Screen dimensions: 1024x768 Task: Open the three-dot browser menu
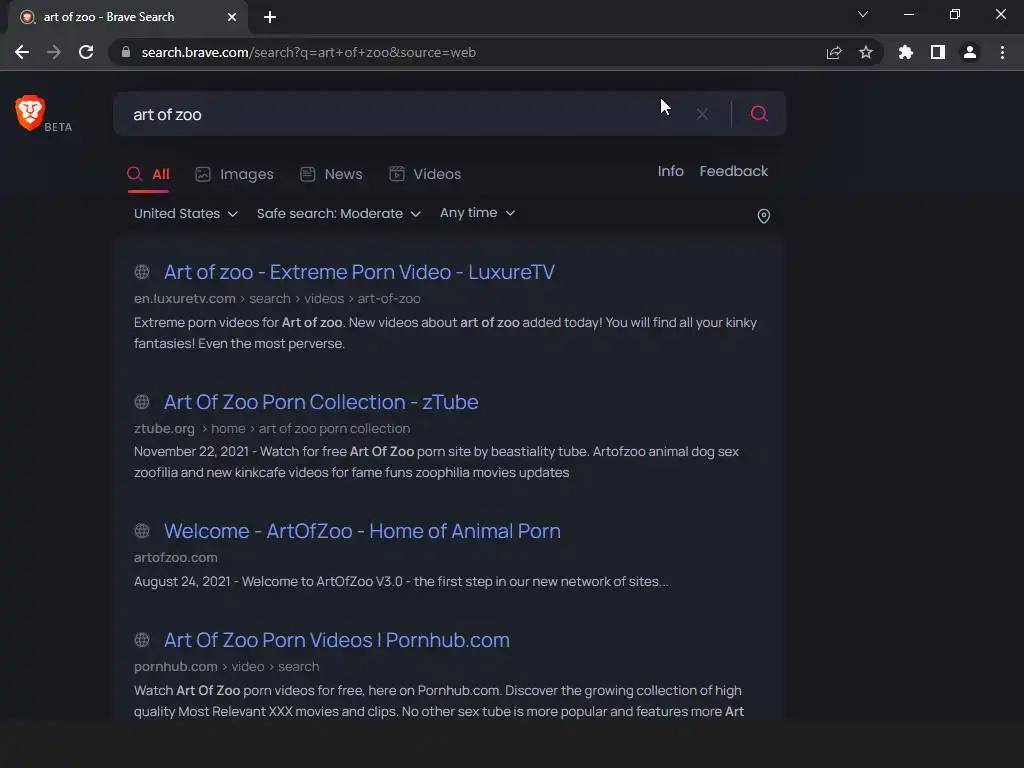(x=1002, y=52)
